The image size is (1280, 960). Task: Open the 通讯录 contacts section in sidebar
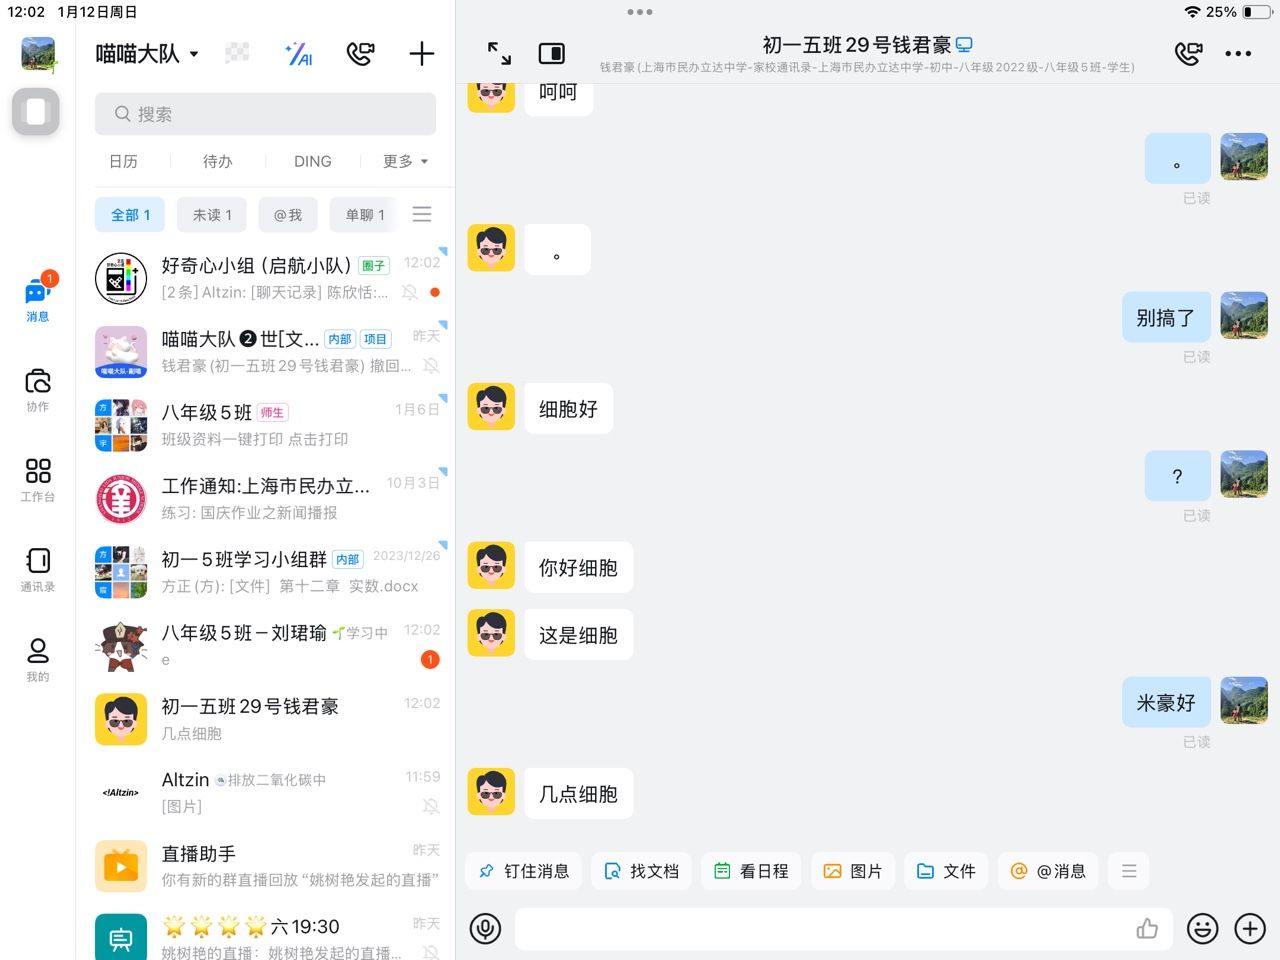(x=38, y=570)
